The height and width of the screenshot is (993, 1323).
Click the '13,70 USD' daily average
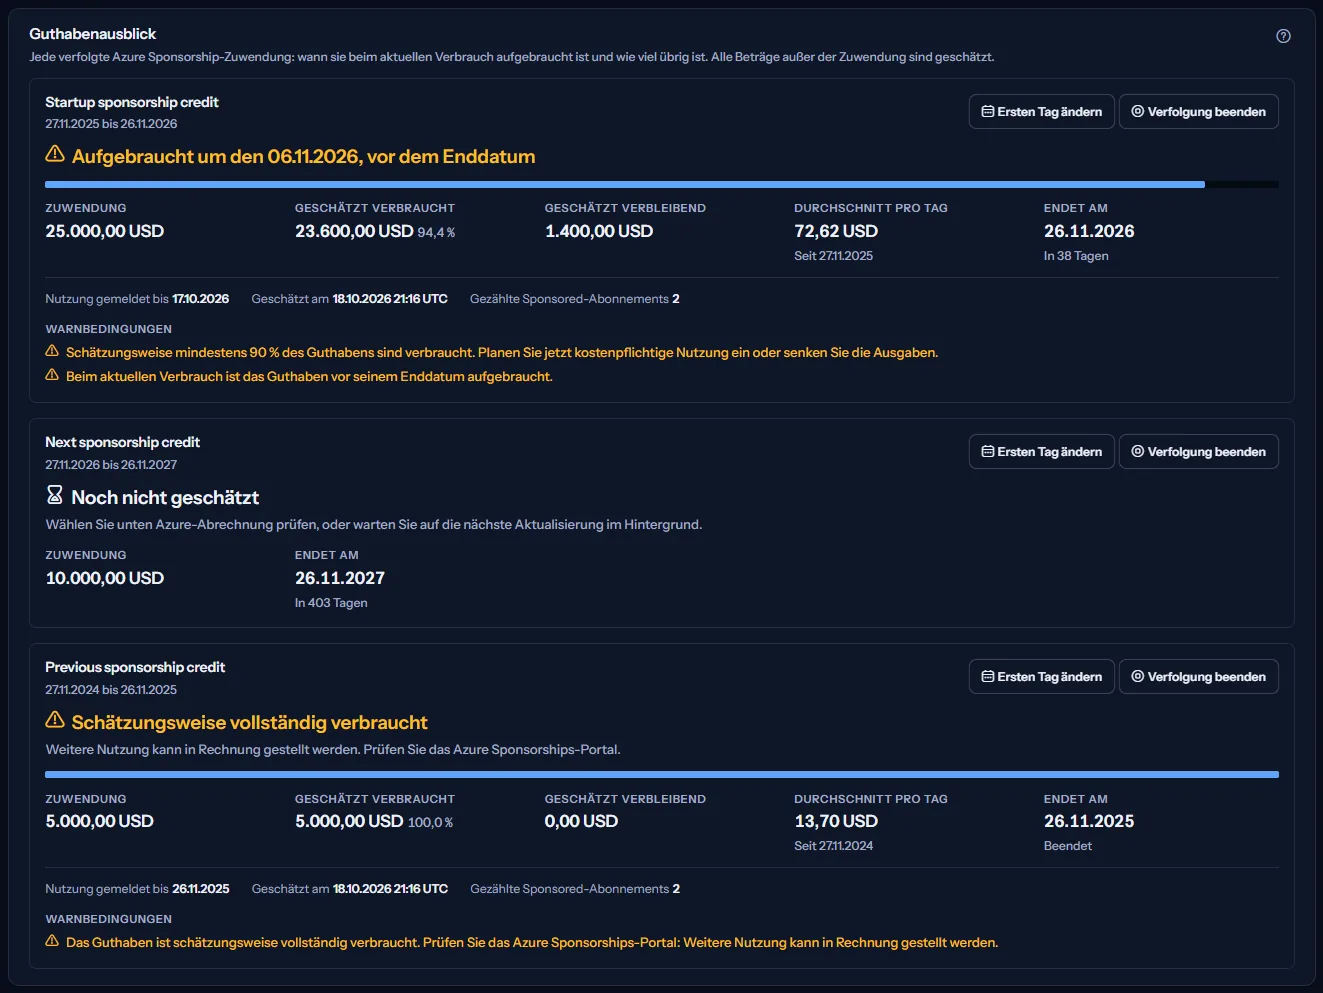tap(836, 821)
